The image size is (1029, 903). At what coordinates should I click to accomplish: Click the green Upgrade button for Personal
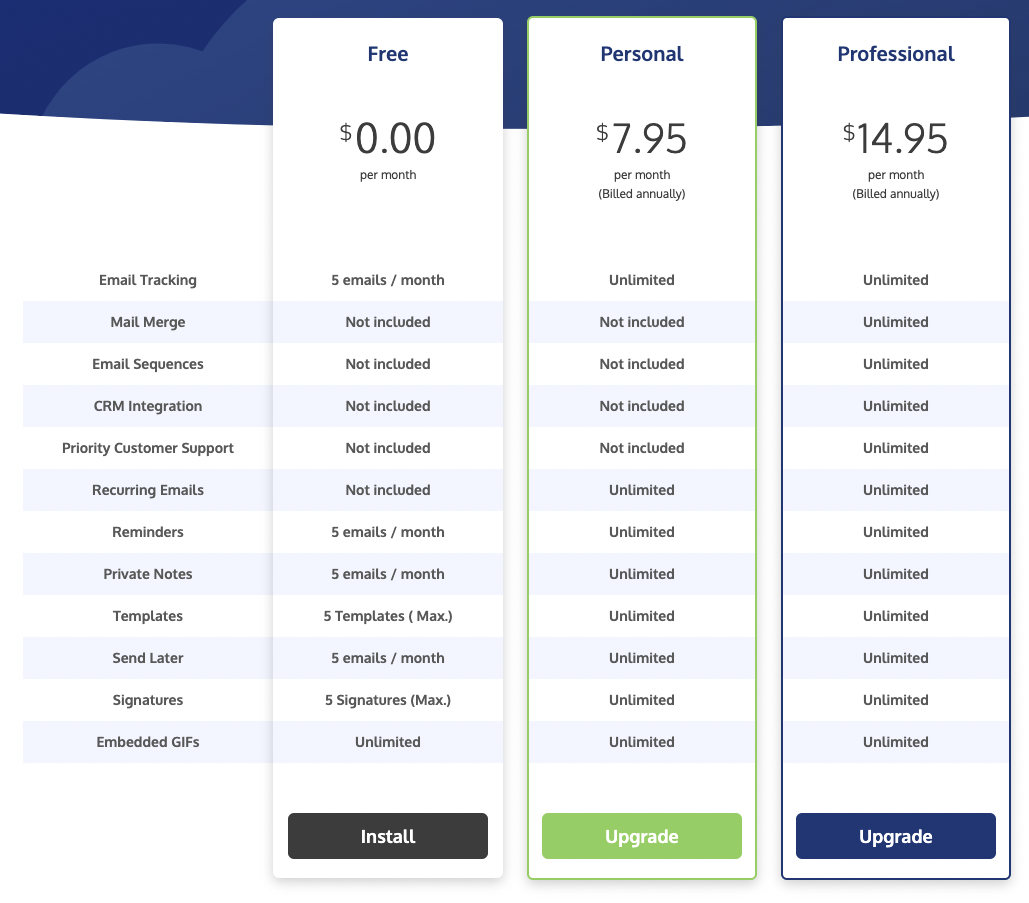(x=641, y=836)
